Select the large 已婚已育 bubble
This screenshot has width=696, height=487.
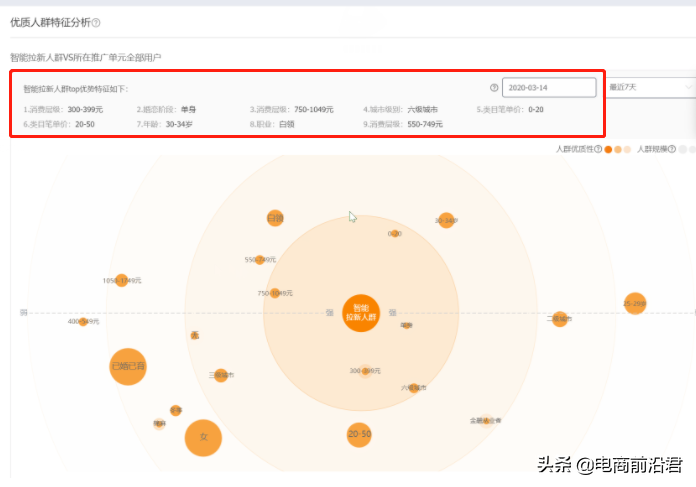128,367
